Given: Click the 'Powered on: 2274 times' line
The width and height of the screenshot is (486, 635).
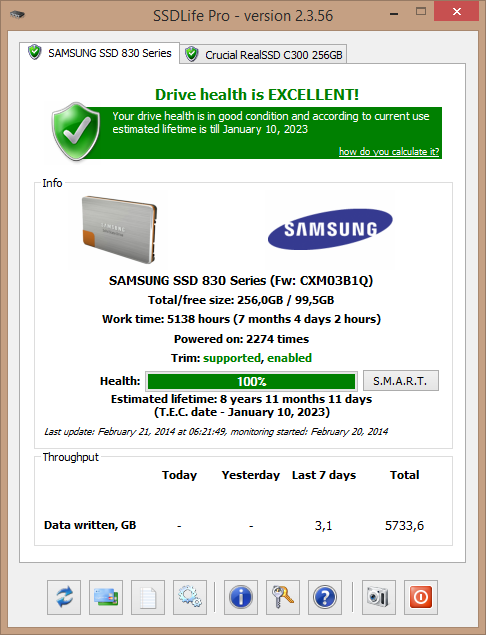Looking at the screenshot, I should [241, 339].
